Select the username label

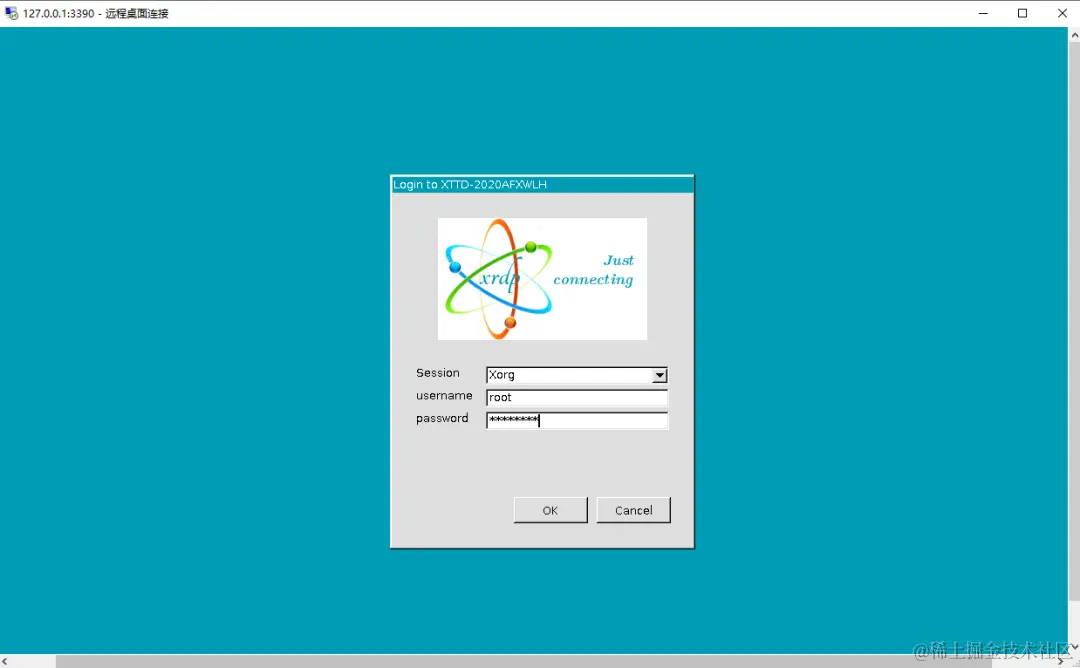tap(444, 395)
